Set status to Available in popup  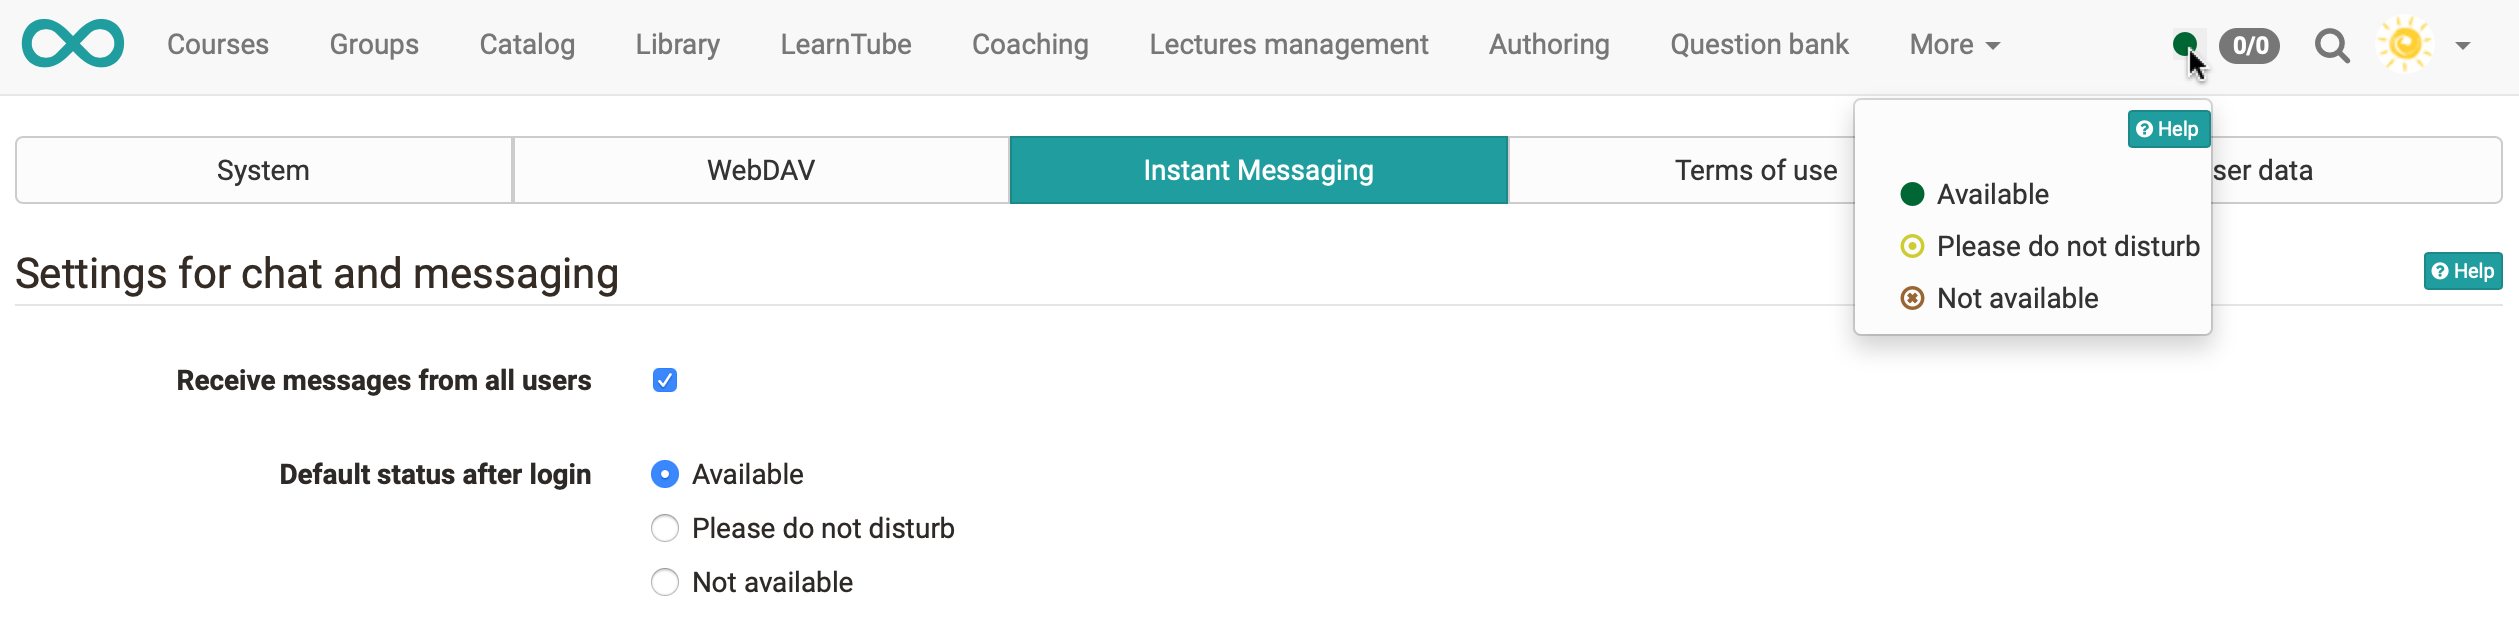(1991, 194)
